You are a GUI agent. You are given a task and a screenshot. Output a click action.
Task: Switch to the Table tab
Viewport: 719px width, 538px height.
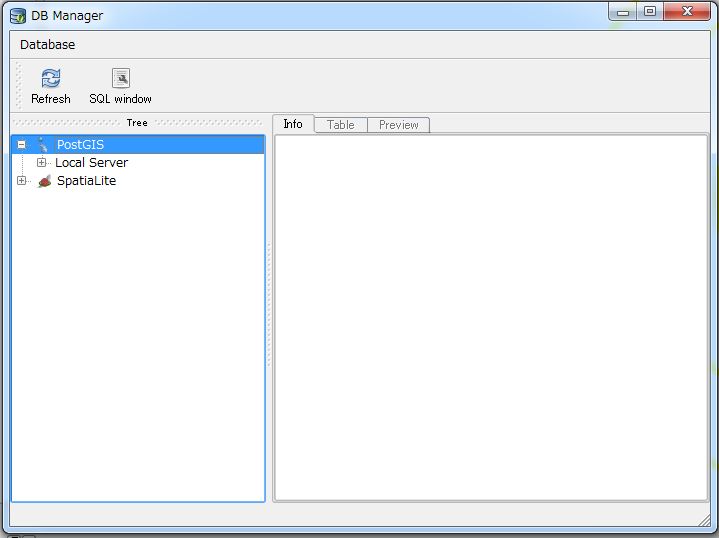click(341, 125)
